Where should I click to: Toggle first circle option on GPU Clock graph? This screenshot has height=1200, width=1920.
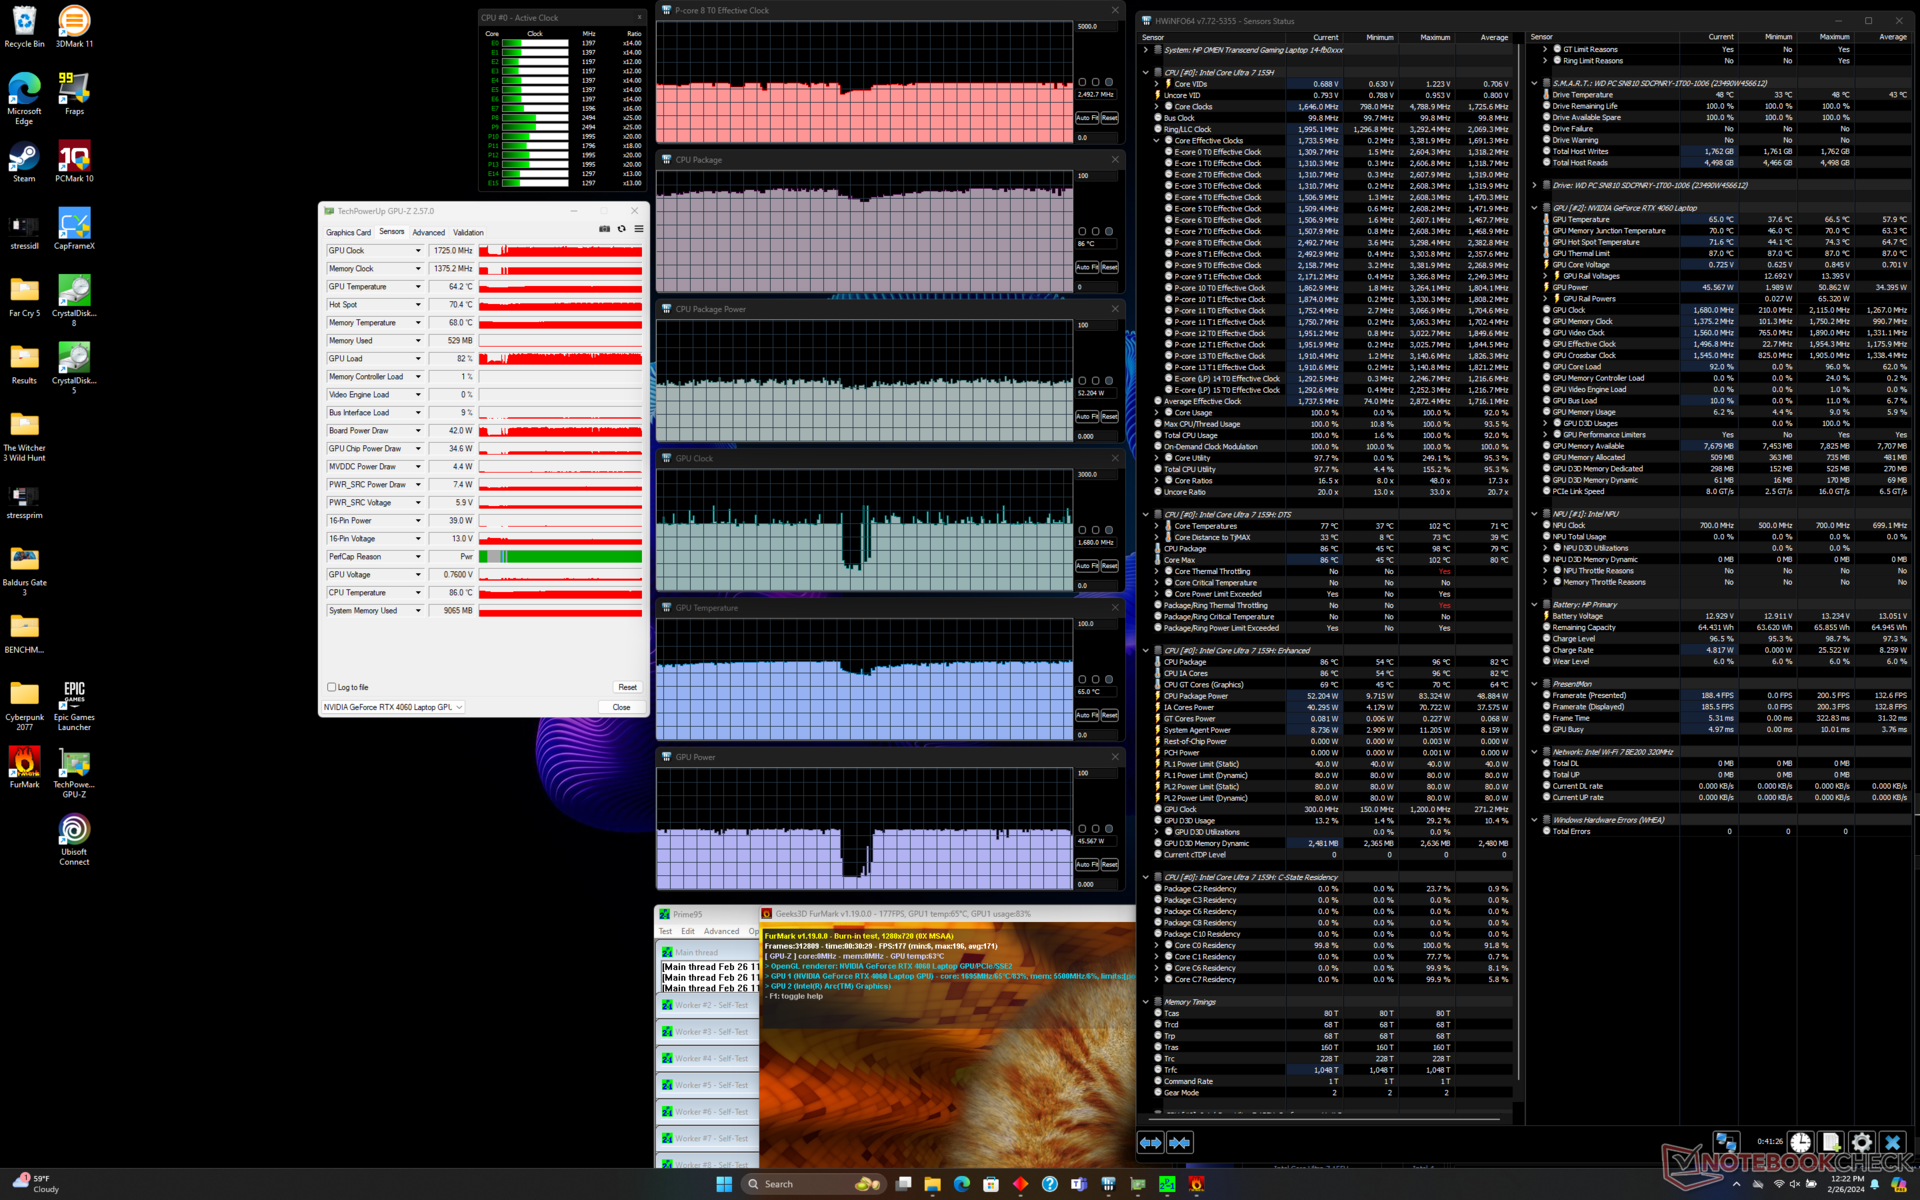[x=1082, y=531]
